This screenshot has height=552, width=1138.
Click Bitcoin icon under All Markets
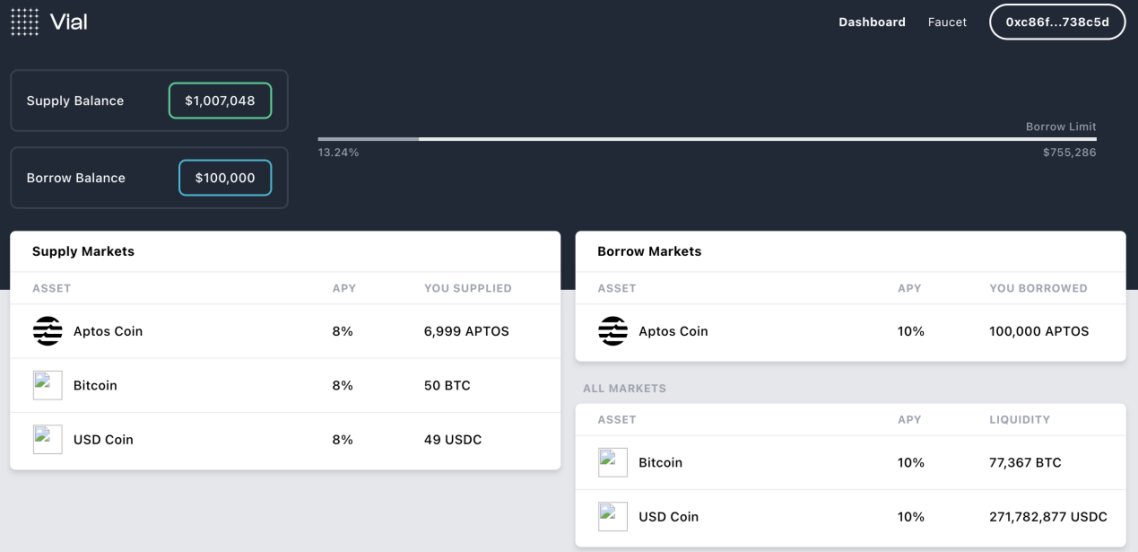point(613,462)
